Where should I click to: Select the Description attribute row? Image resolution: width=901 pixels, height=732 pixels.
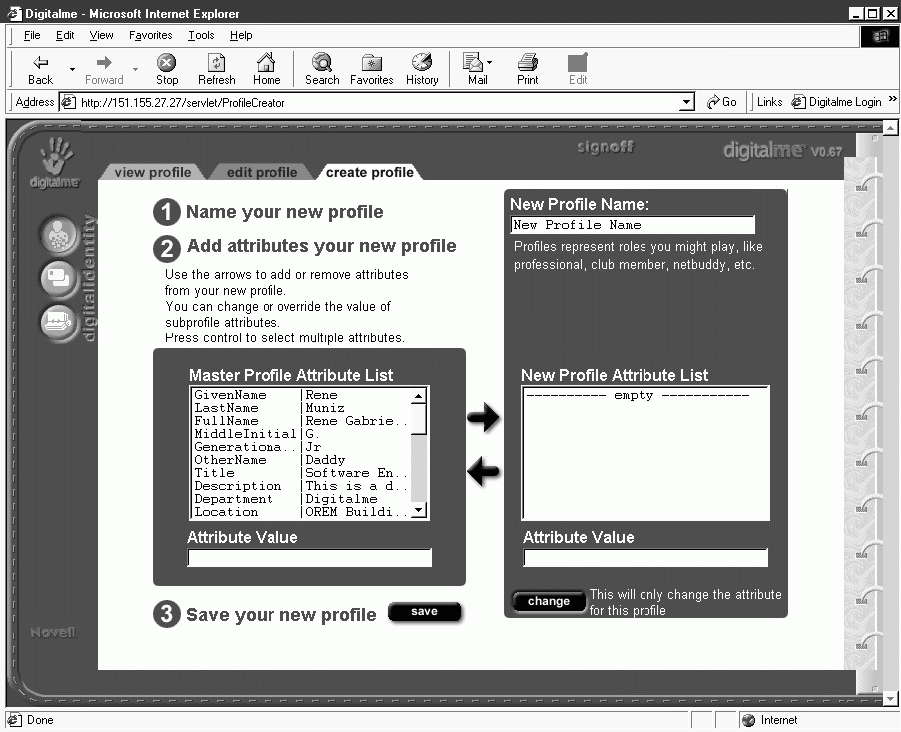pos(302,486)
